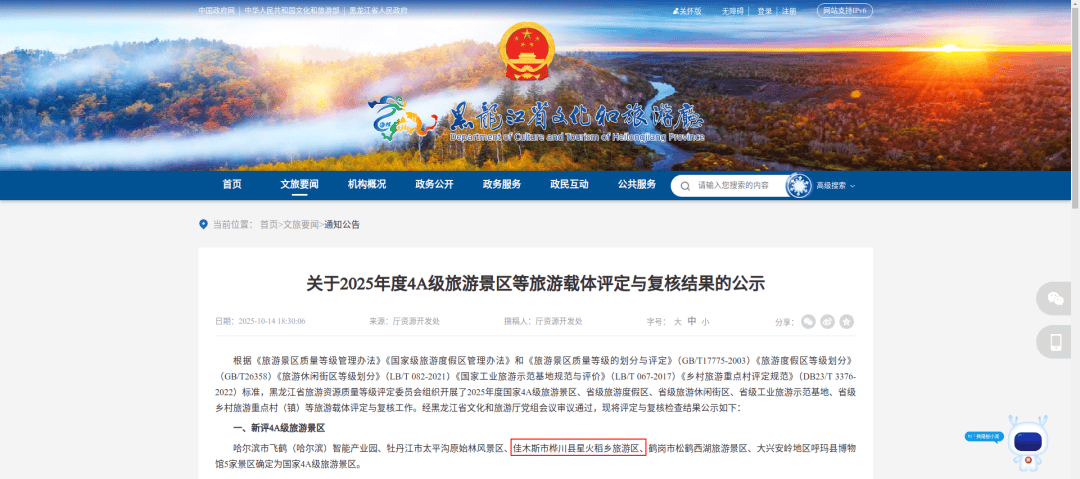Open the 文旅要闻 navigation tab
Image resolution: width=1080 pixels, height=479 pixels.
(x=300, y=185)
